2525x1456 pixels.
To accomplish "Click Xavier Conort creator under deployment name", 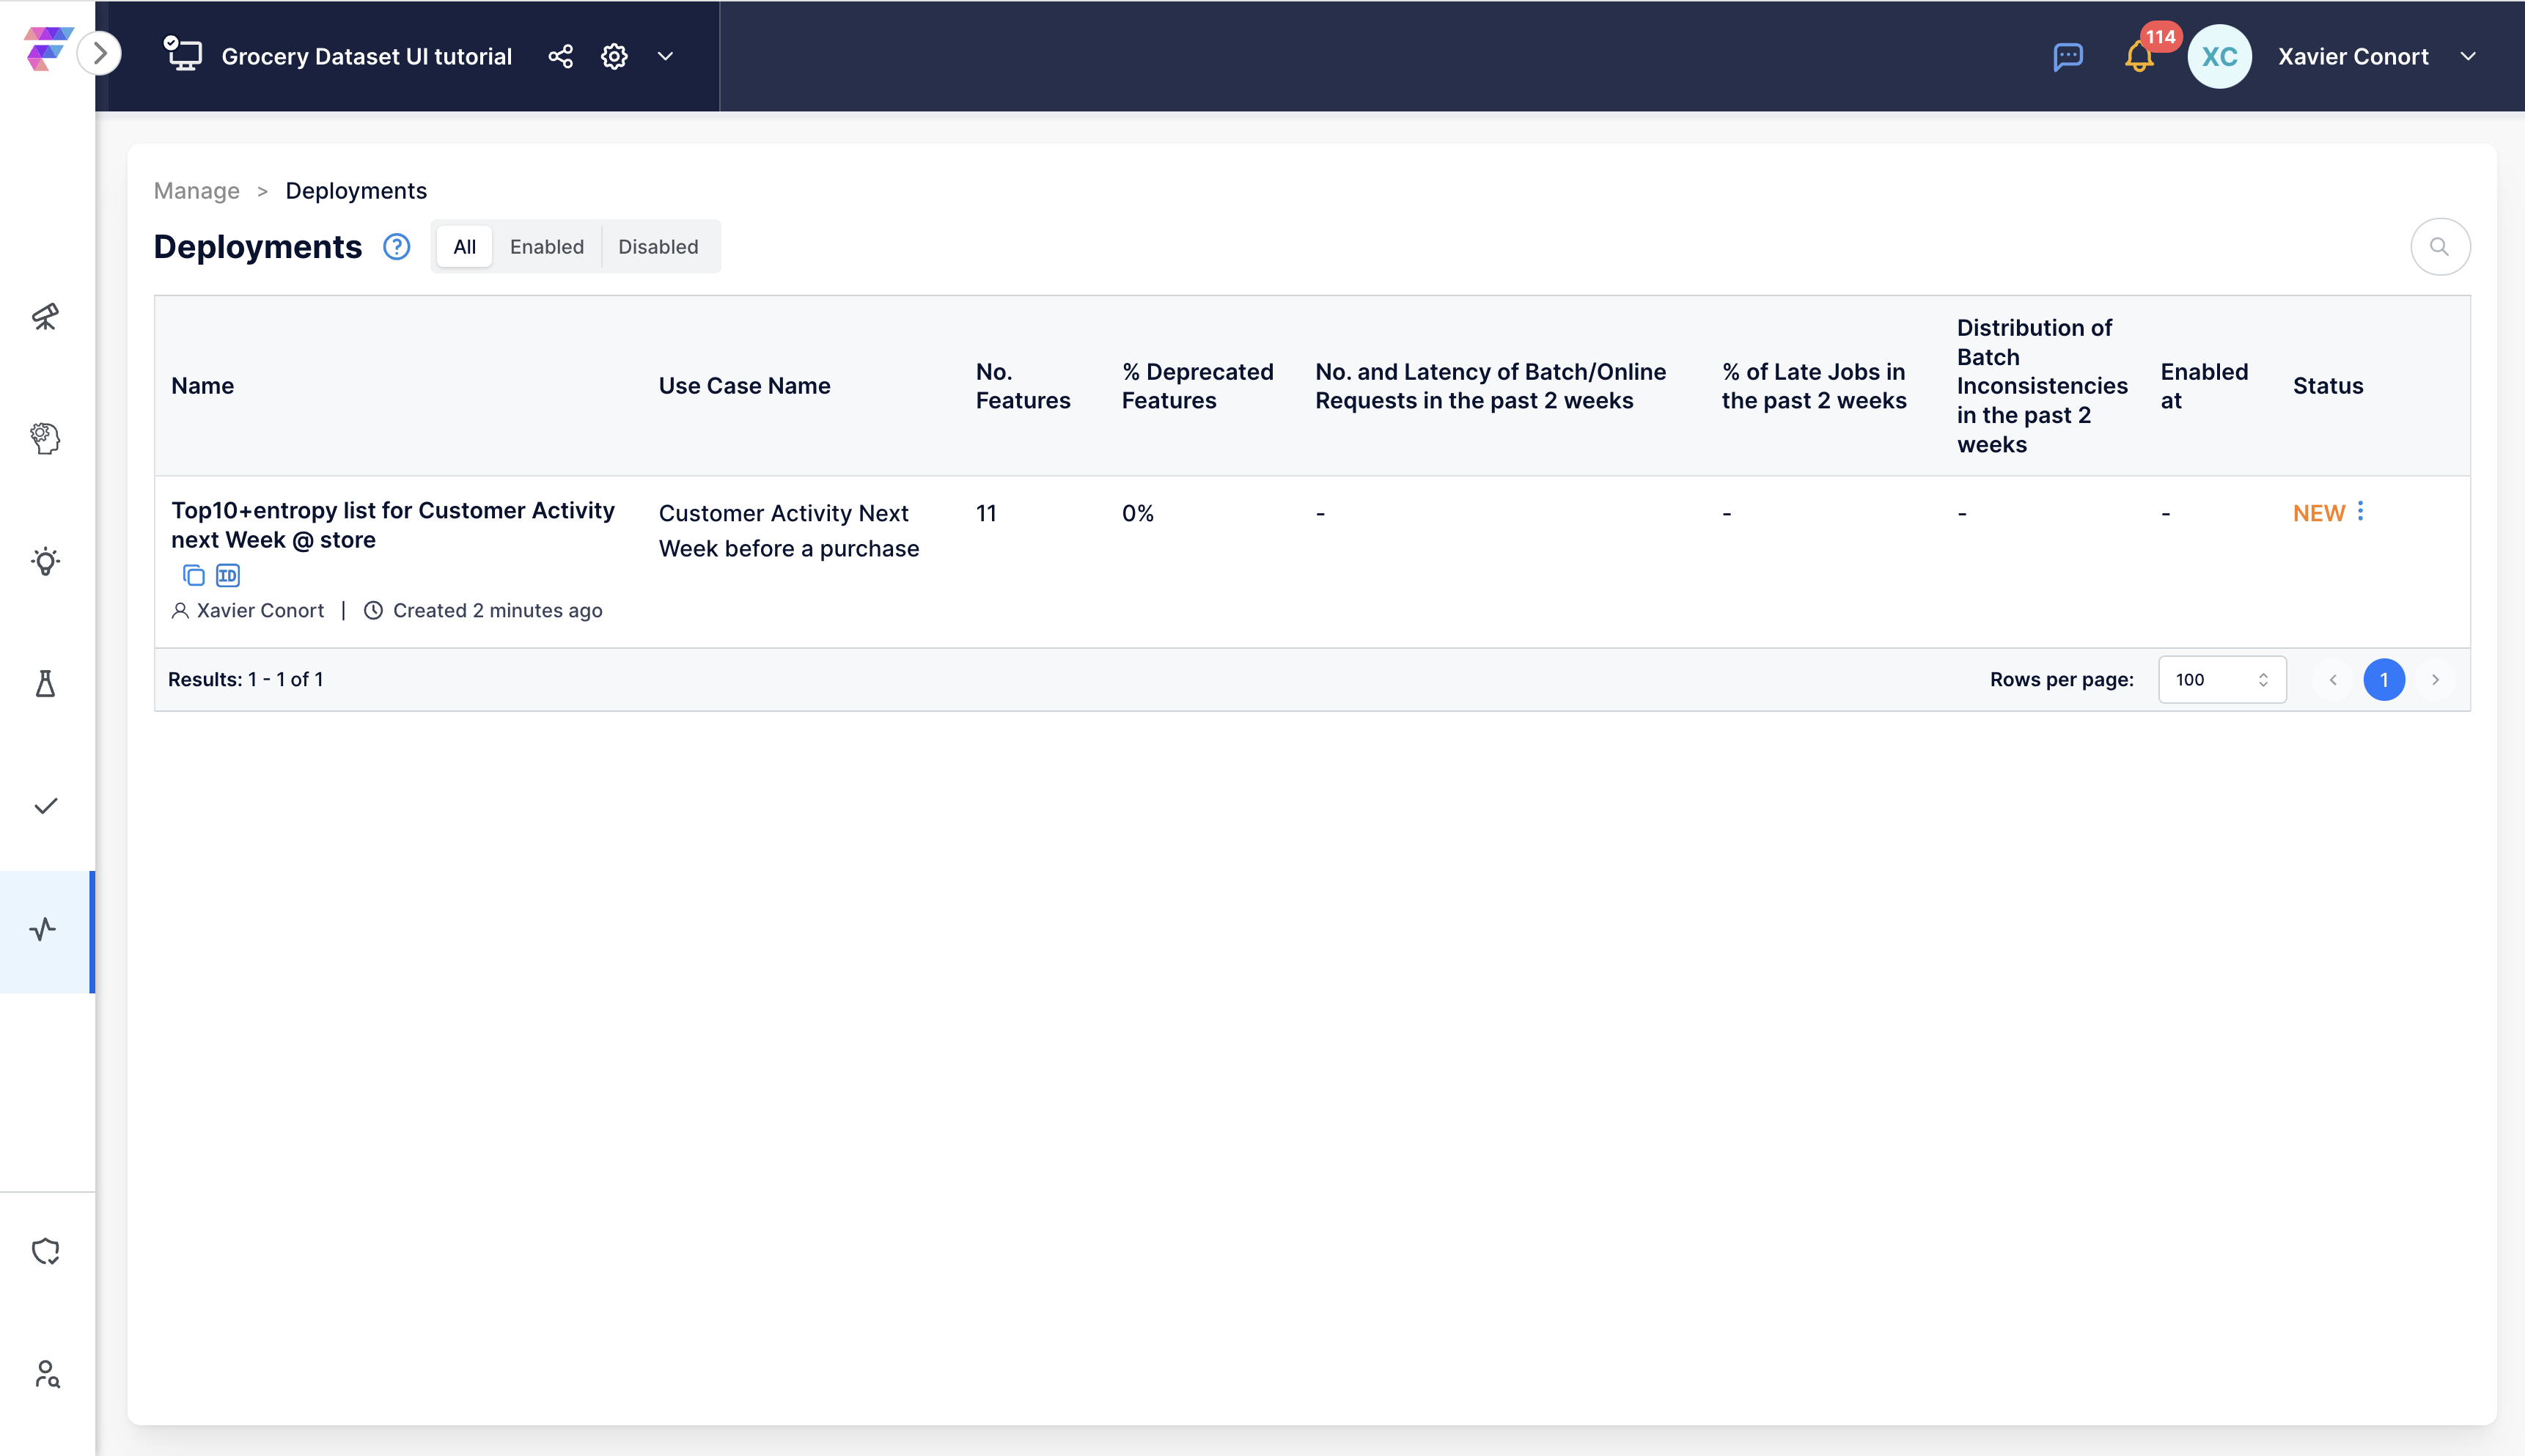I will 260,610.
